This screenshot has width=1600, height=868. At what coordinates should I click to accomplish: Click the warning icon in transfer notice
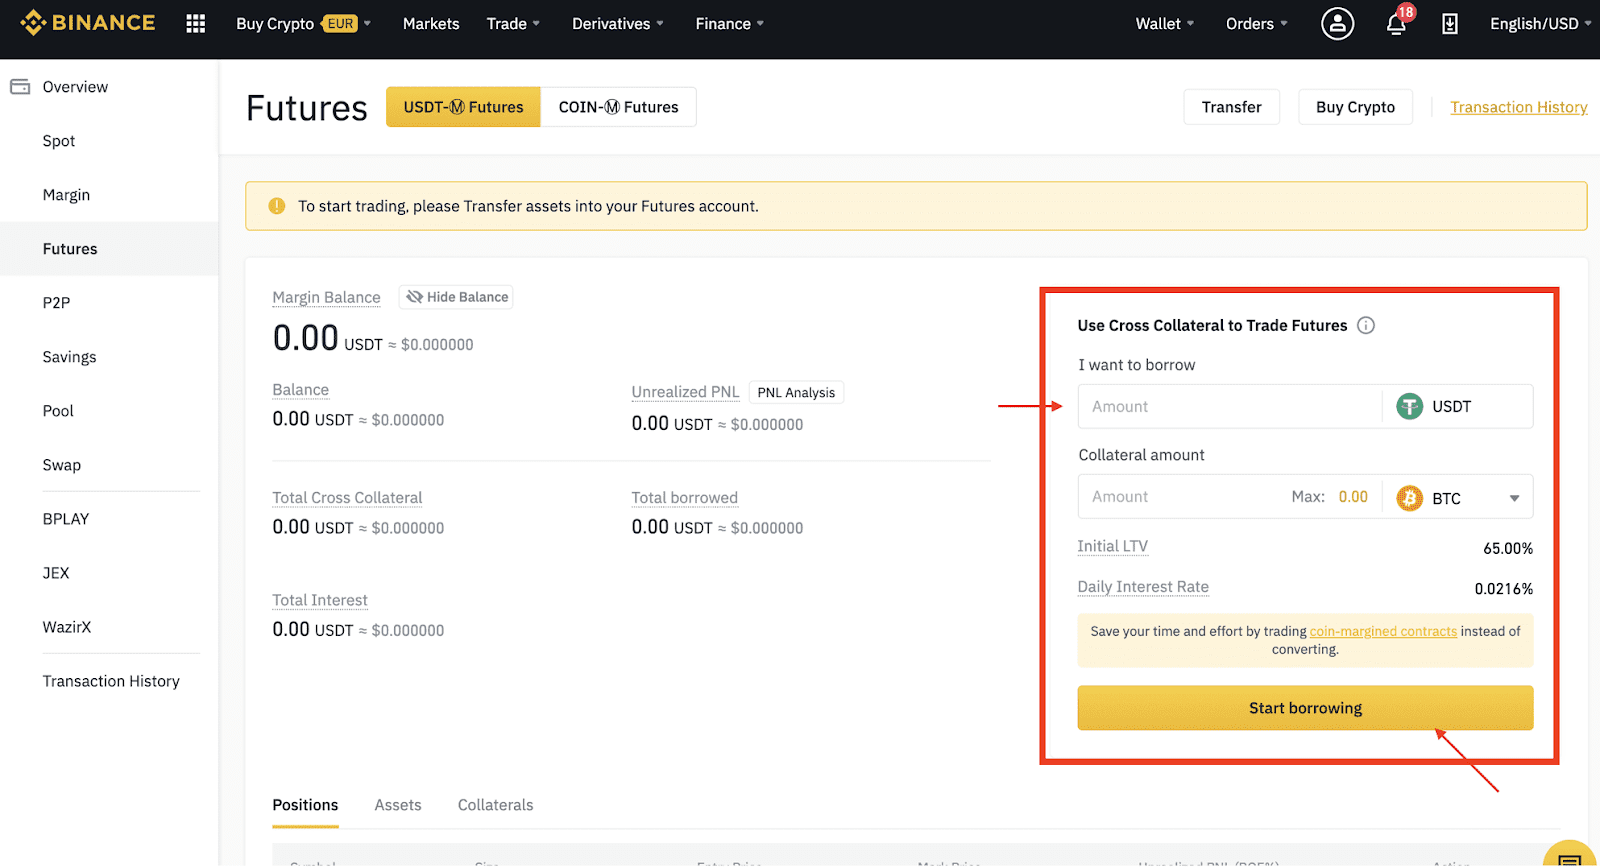(x=277, y=206)
